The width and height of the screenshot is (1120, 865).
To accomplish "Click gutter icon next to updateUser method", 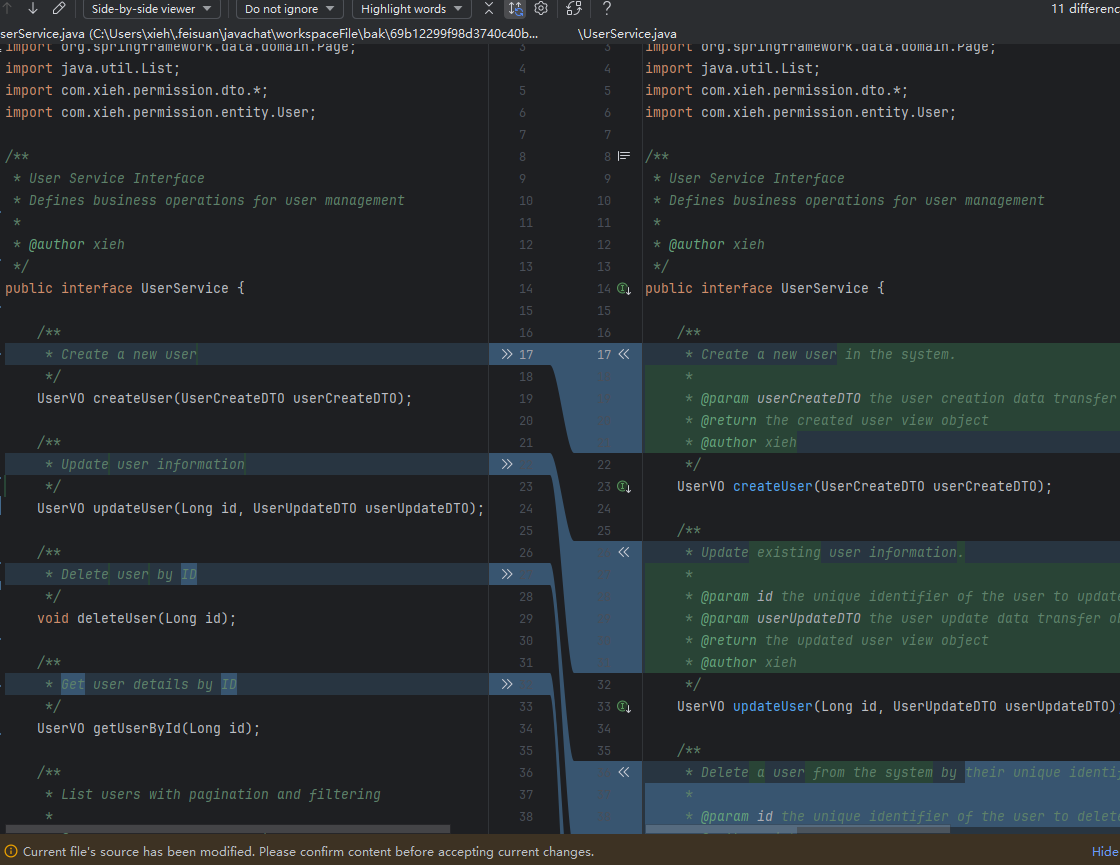I will [x=624, y=707].
